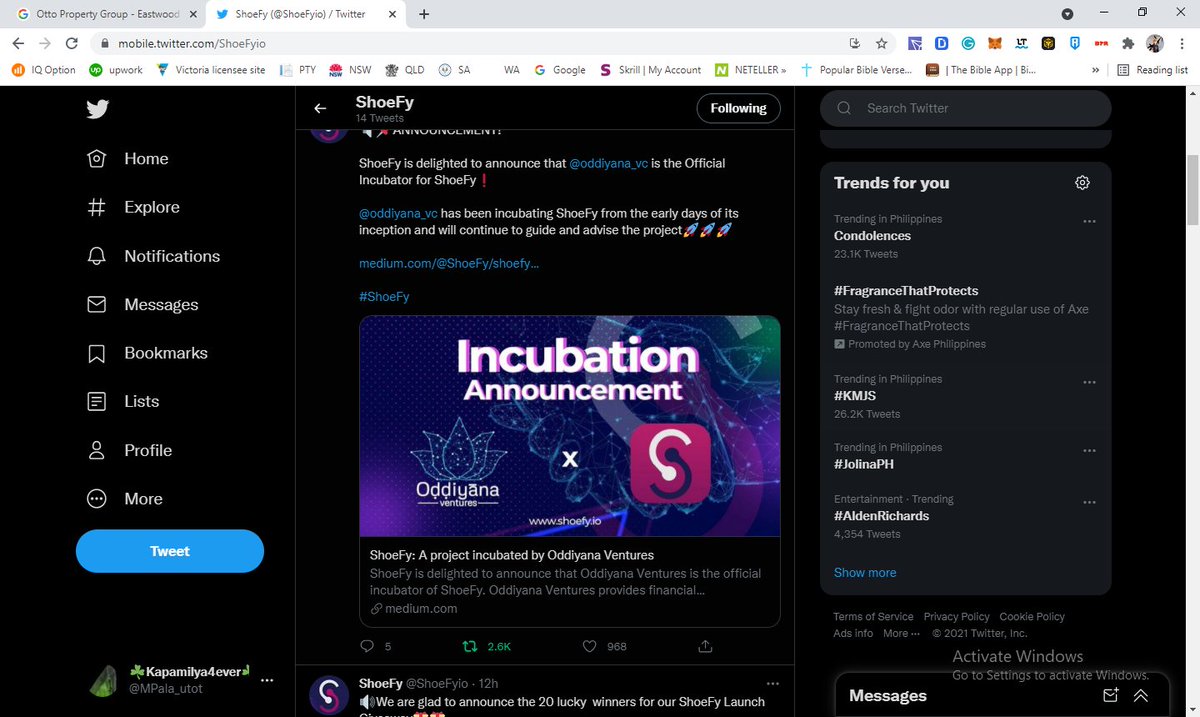Click the Twitter bird logo

(97, 110)
